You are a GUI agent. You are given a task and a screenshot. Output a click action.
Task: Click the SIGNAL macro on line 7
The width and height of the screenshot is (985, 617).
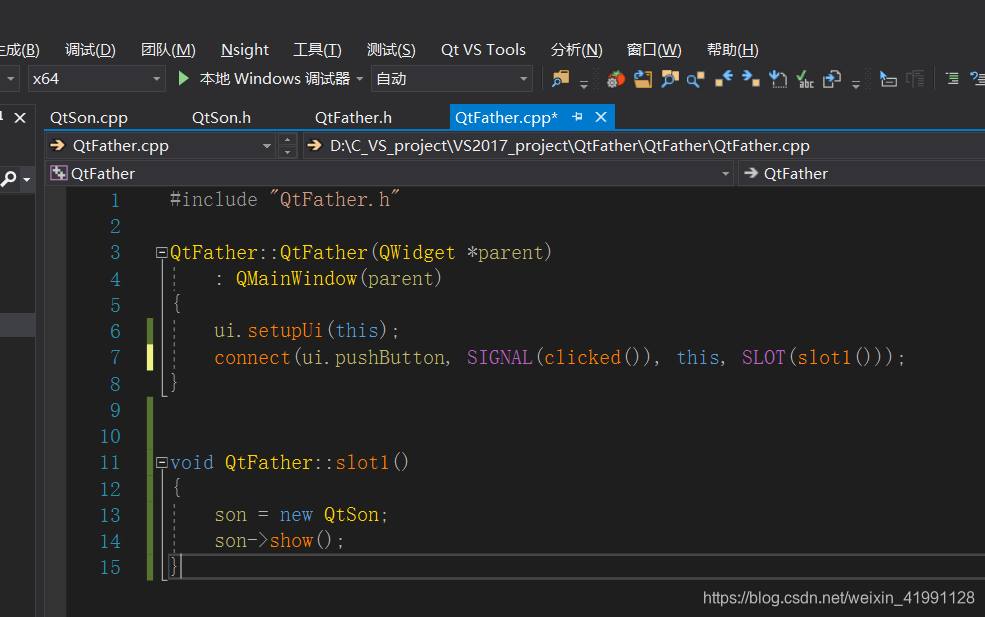499,358
